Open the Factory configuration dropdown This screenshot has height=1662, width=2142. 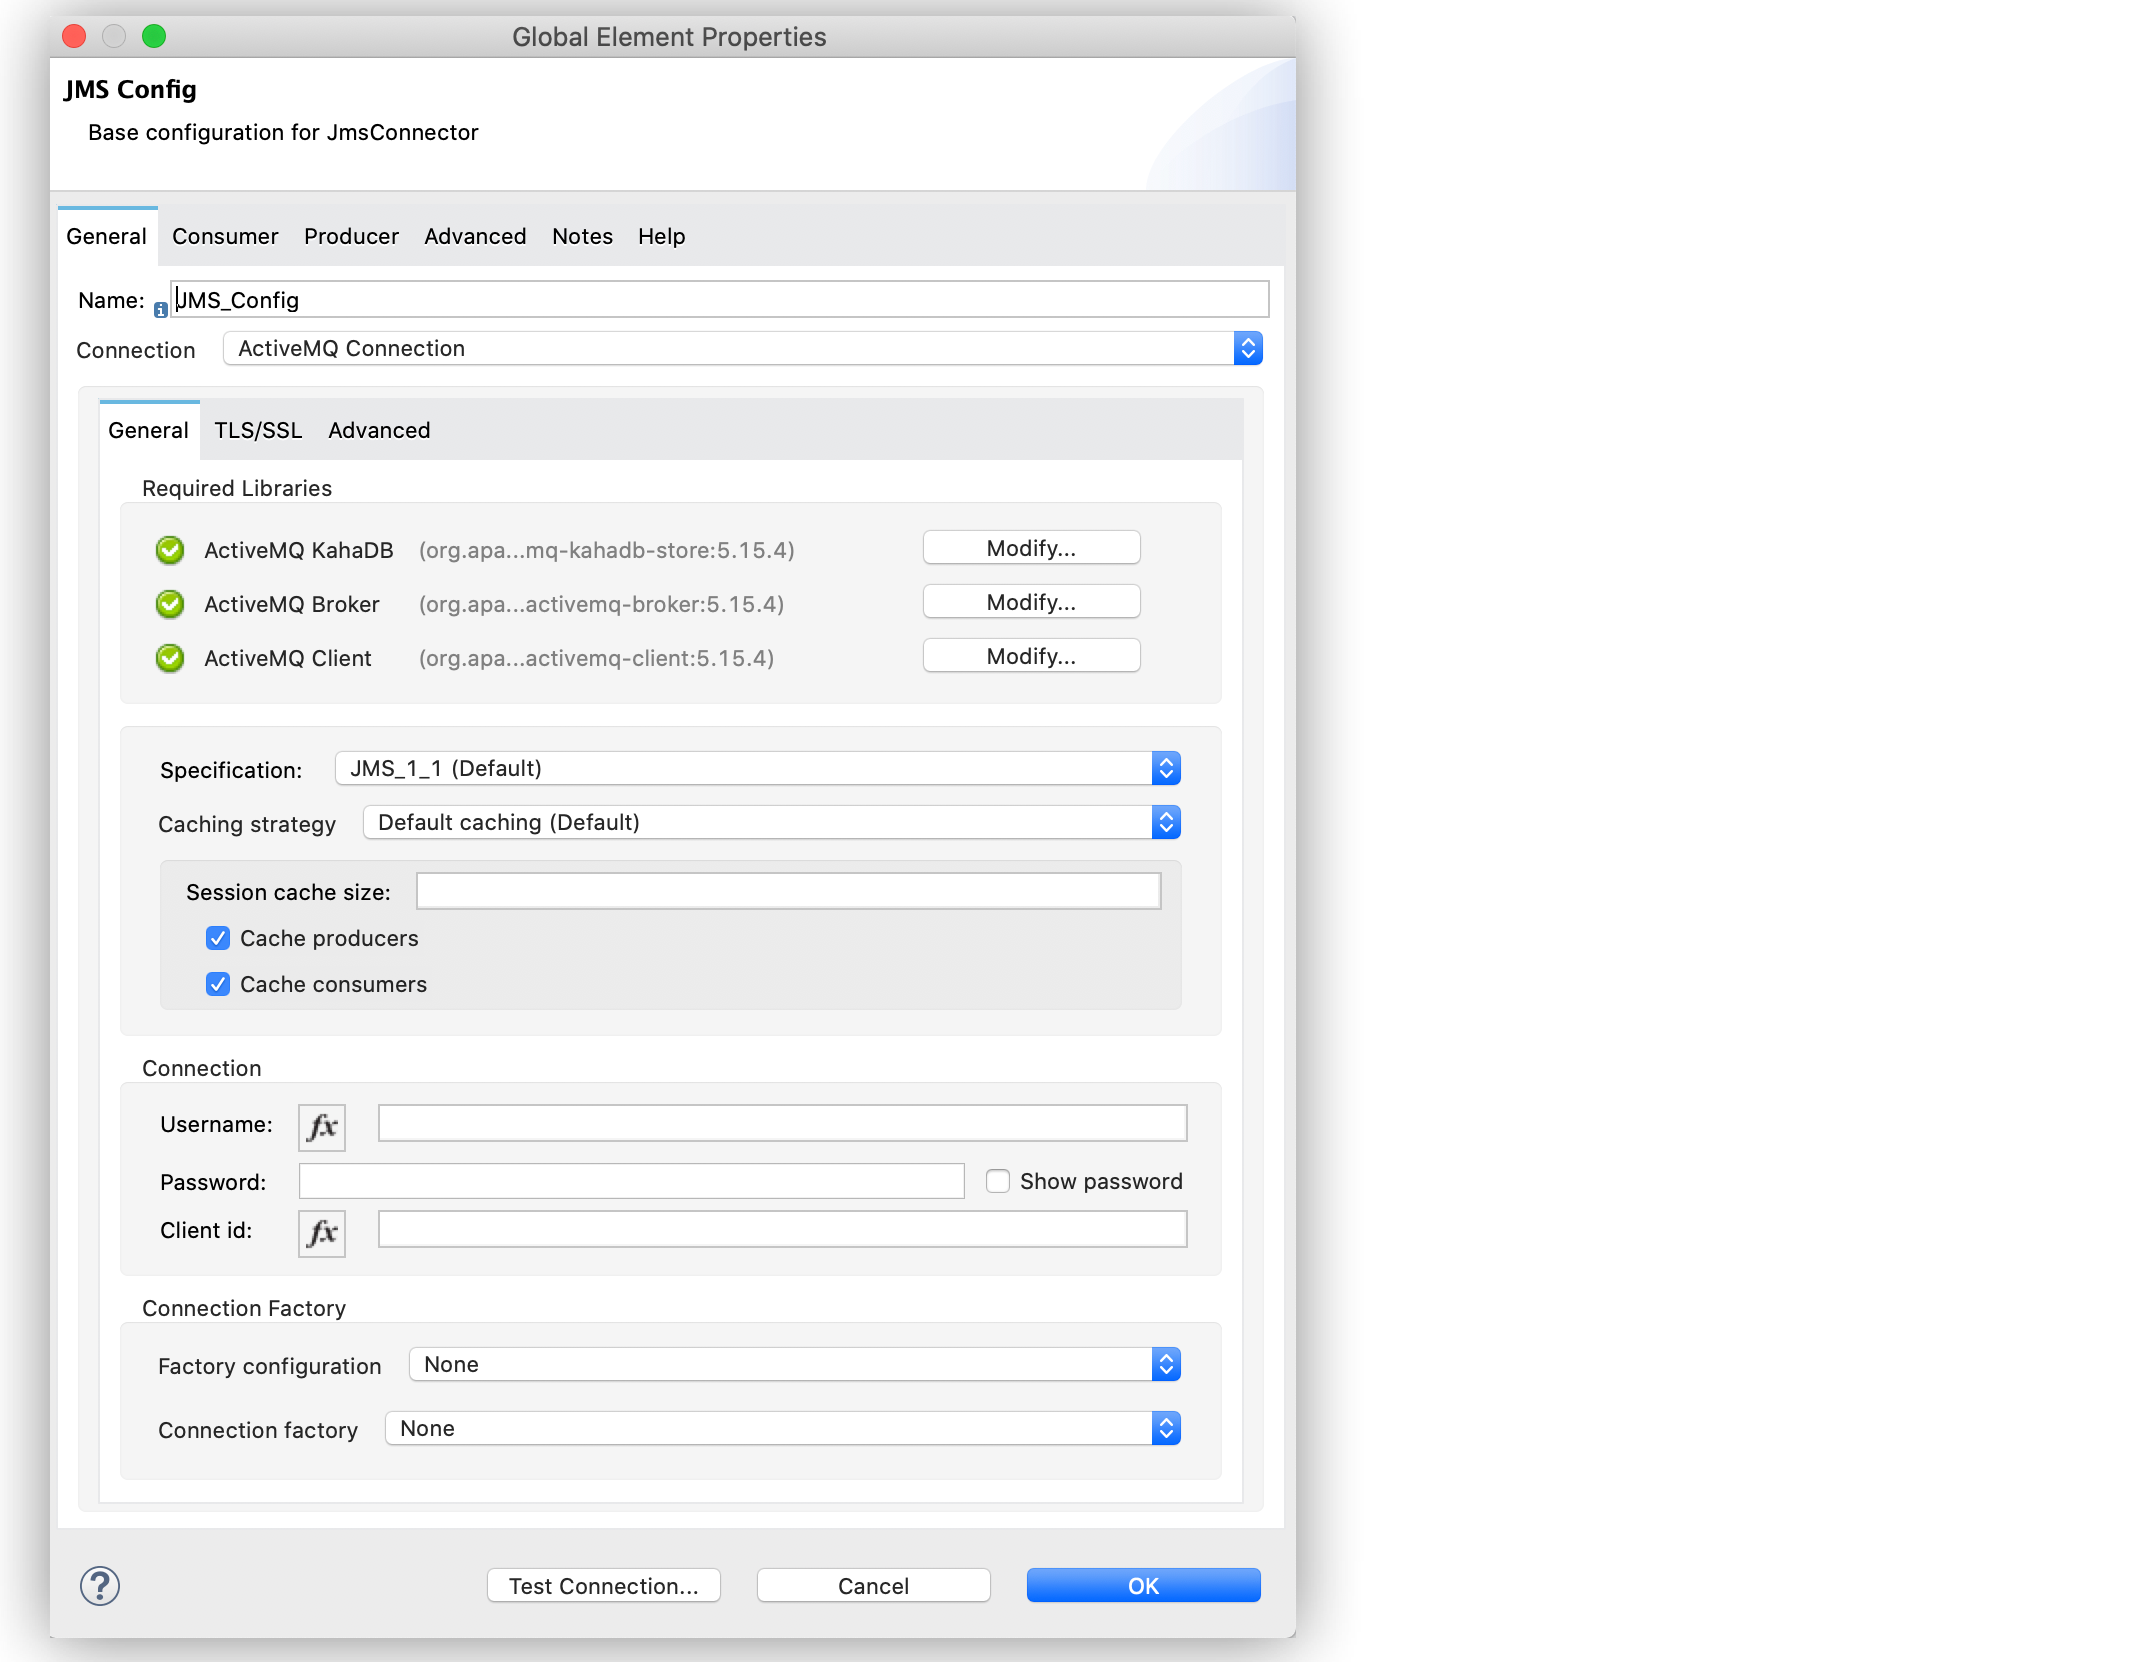pos(1166,1364)
